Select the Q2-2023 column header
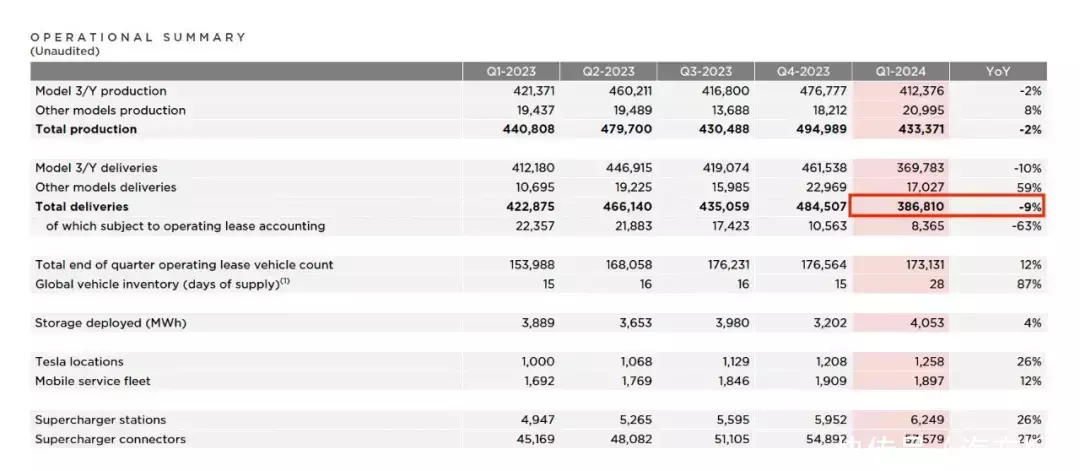The height and width of the screenshot is (471, 1080). click(x=608, y=71)
